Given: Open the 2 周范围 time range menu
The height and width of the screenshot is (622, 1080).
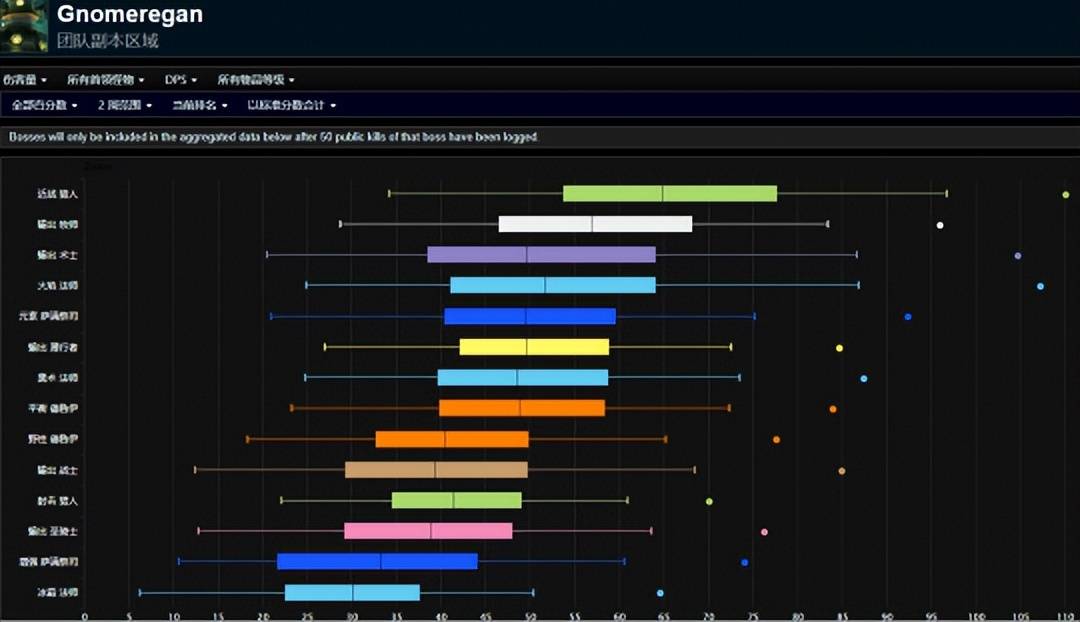Looking at the screenshot, I should point(125,105).
